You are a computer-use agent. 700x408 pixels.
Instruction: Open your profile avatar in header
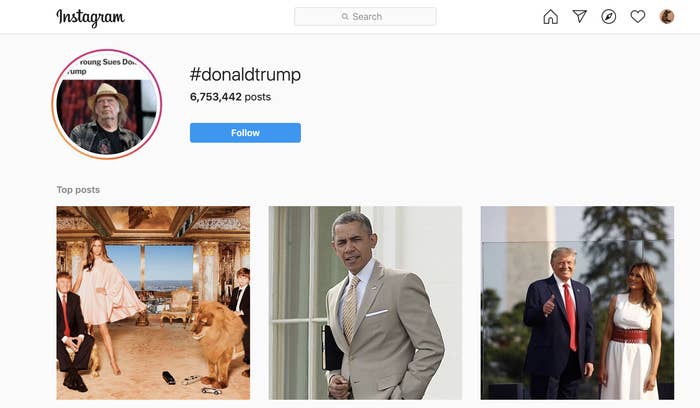click(x=667, y=17)
